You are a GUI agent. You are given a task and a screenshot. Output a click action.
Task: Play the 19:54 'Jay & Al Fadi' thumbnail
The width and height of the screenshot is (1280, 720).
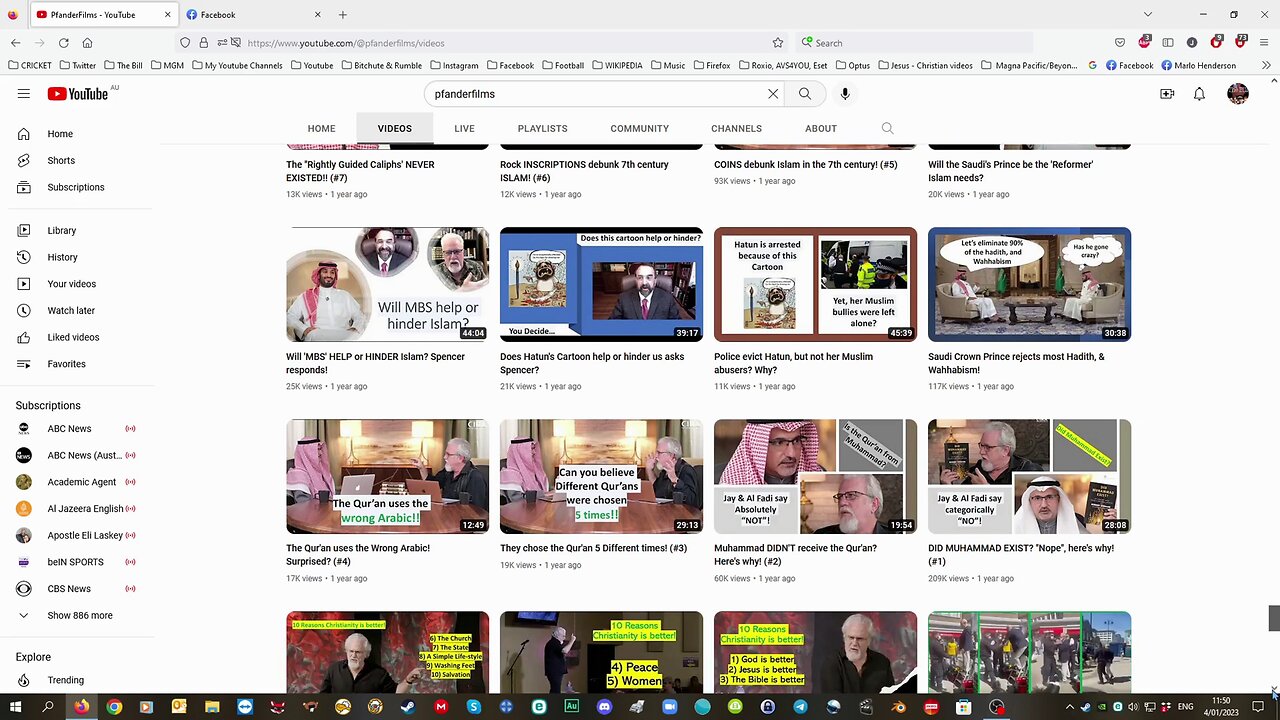tap(815, 476)
